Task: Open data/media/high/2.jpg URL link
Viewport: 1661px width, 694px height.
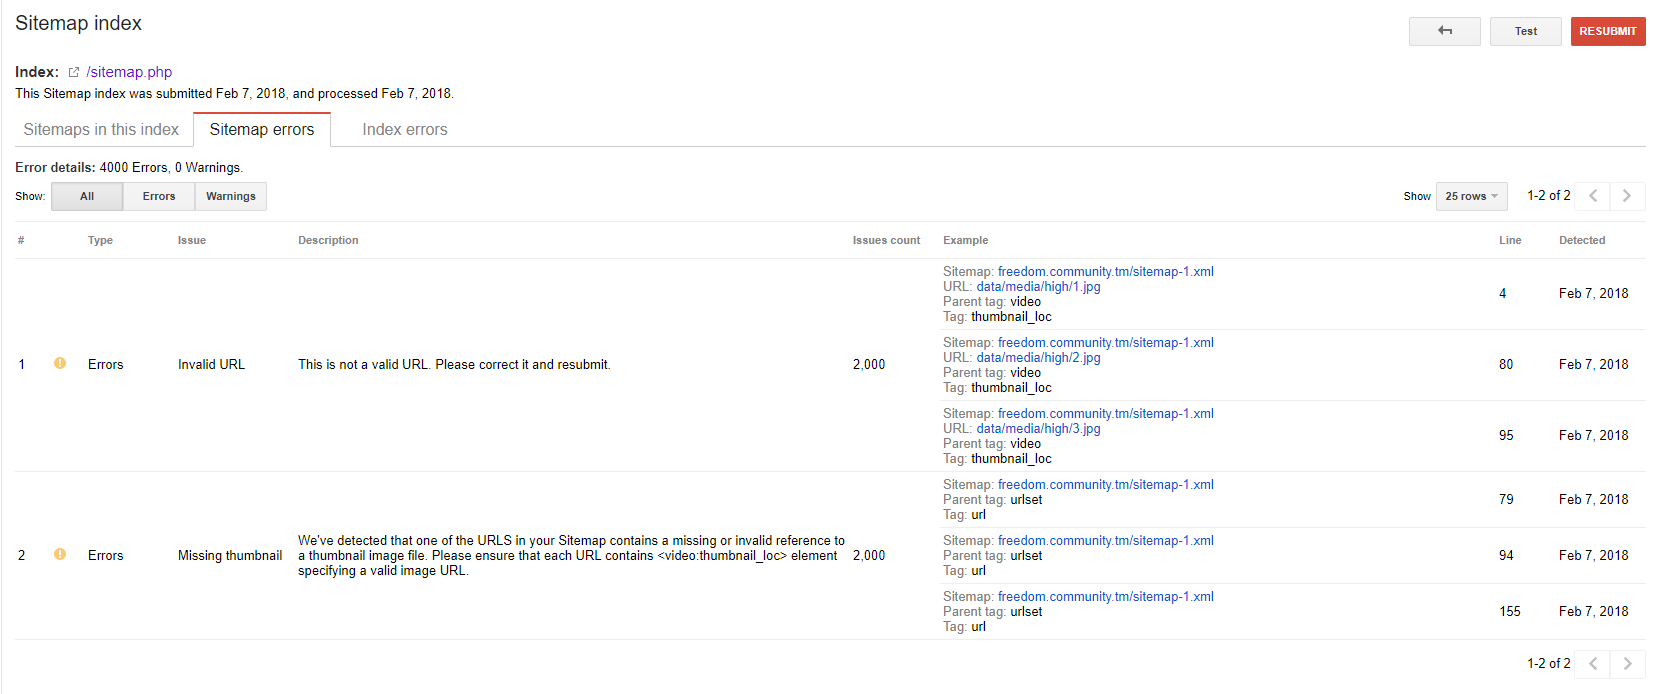Action: point(1038,358)
